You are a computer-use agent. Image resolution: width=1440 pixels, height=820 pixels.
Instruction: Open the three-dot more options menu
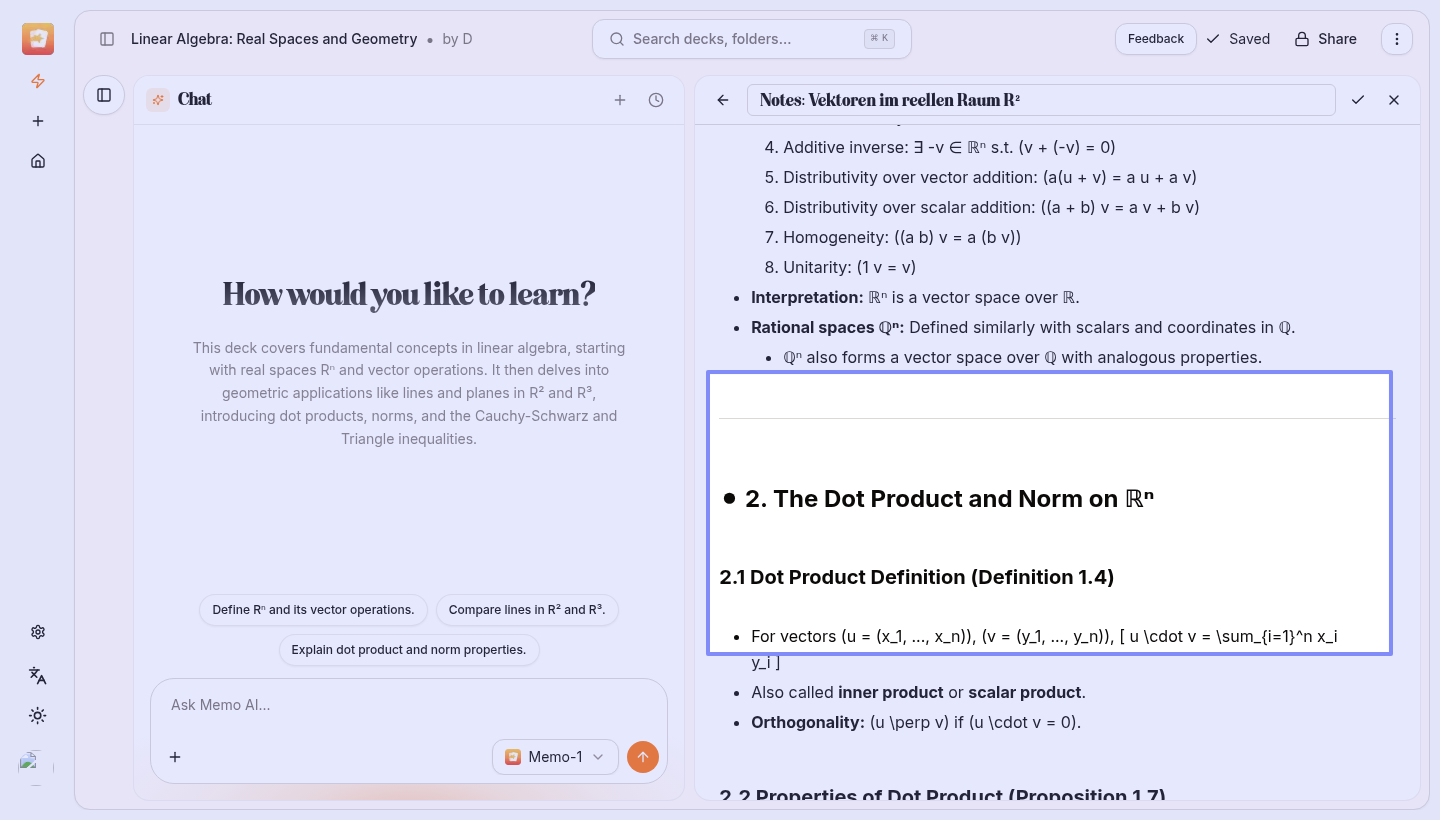(x=1397, y=39)
